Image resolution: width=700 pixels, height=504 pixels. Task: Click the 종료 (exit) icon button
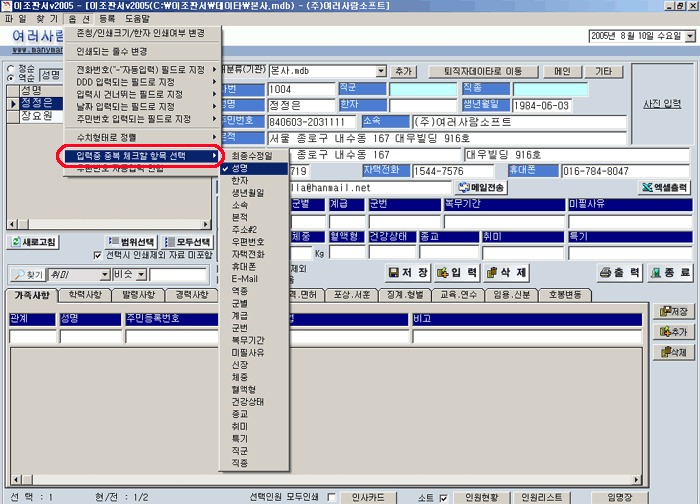click(670, 272)
